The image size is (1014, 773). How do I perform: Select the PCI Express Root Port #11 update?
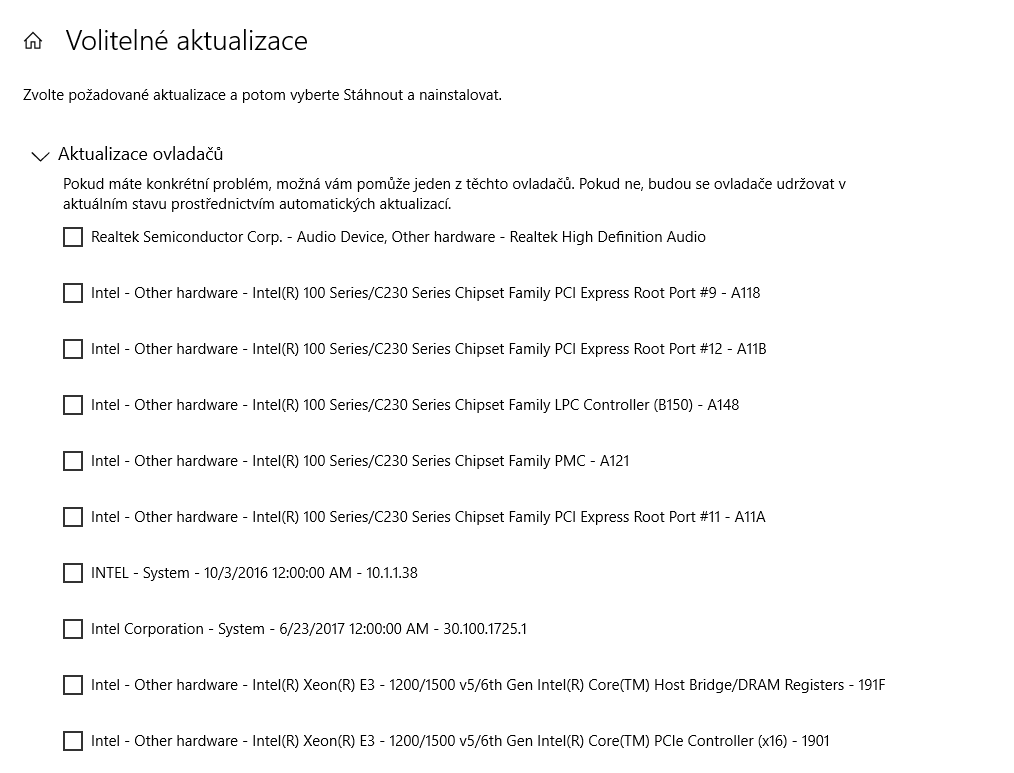(72, 517)
